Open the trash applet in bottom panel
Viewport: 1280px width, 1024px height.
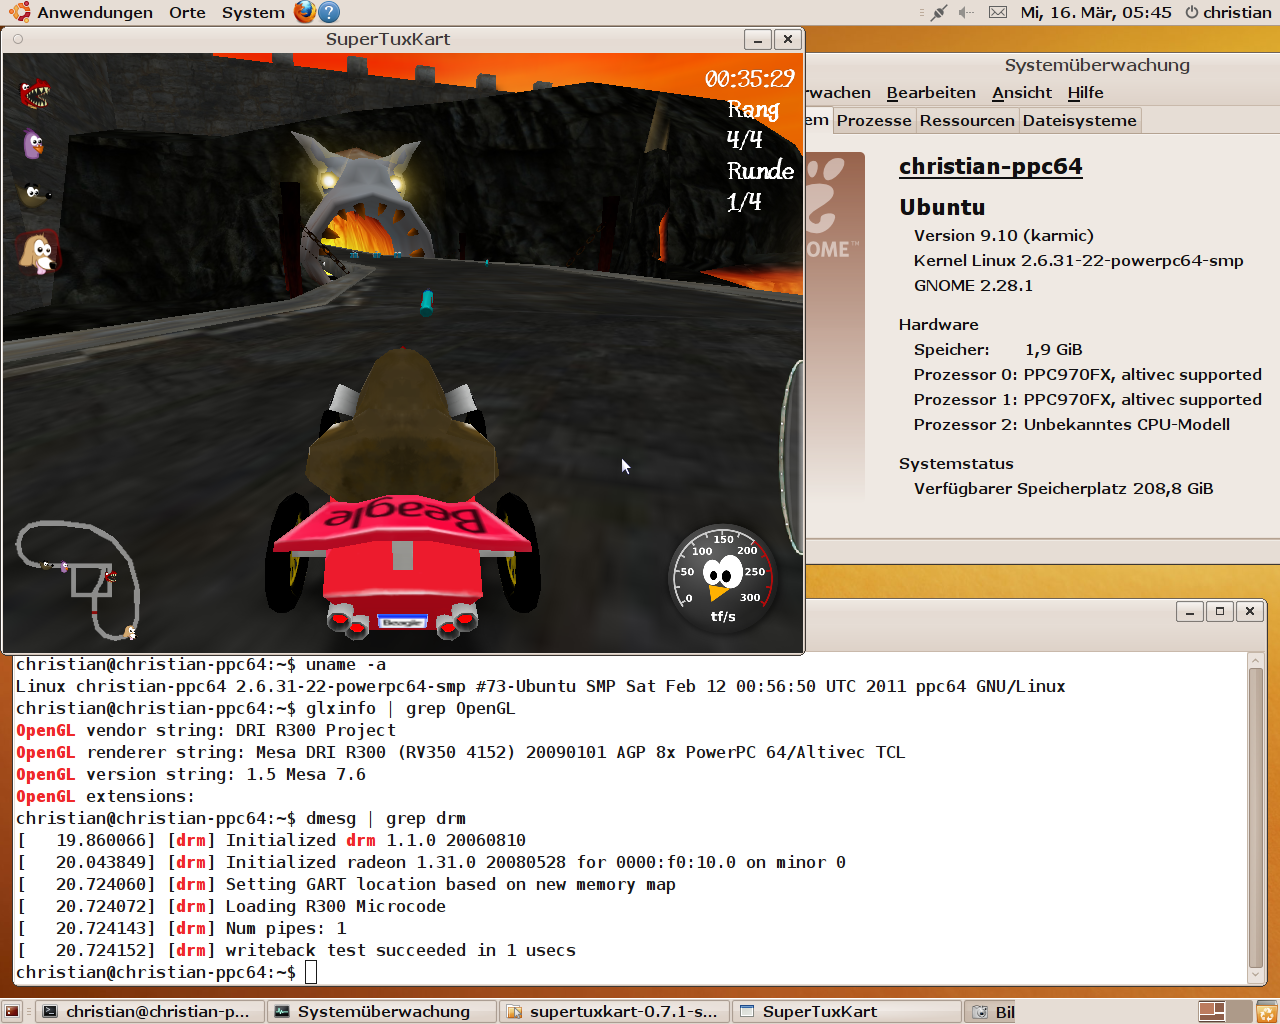pyautogui.click(x=1267, y=1012)
